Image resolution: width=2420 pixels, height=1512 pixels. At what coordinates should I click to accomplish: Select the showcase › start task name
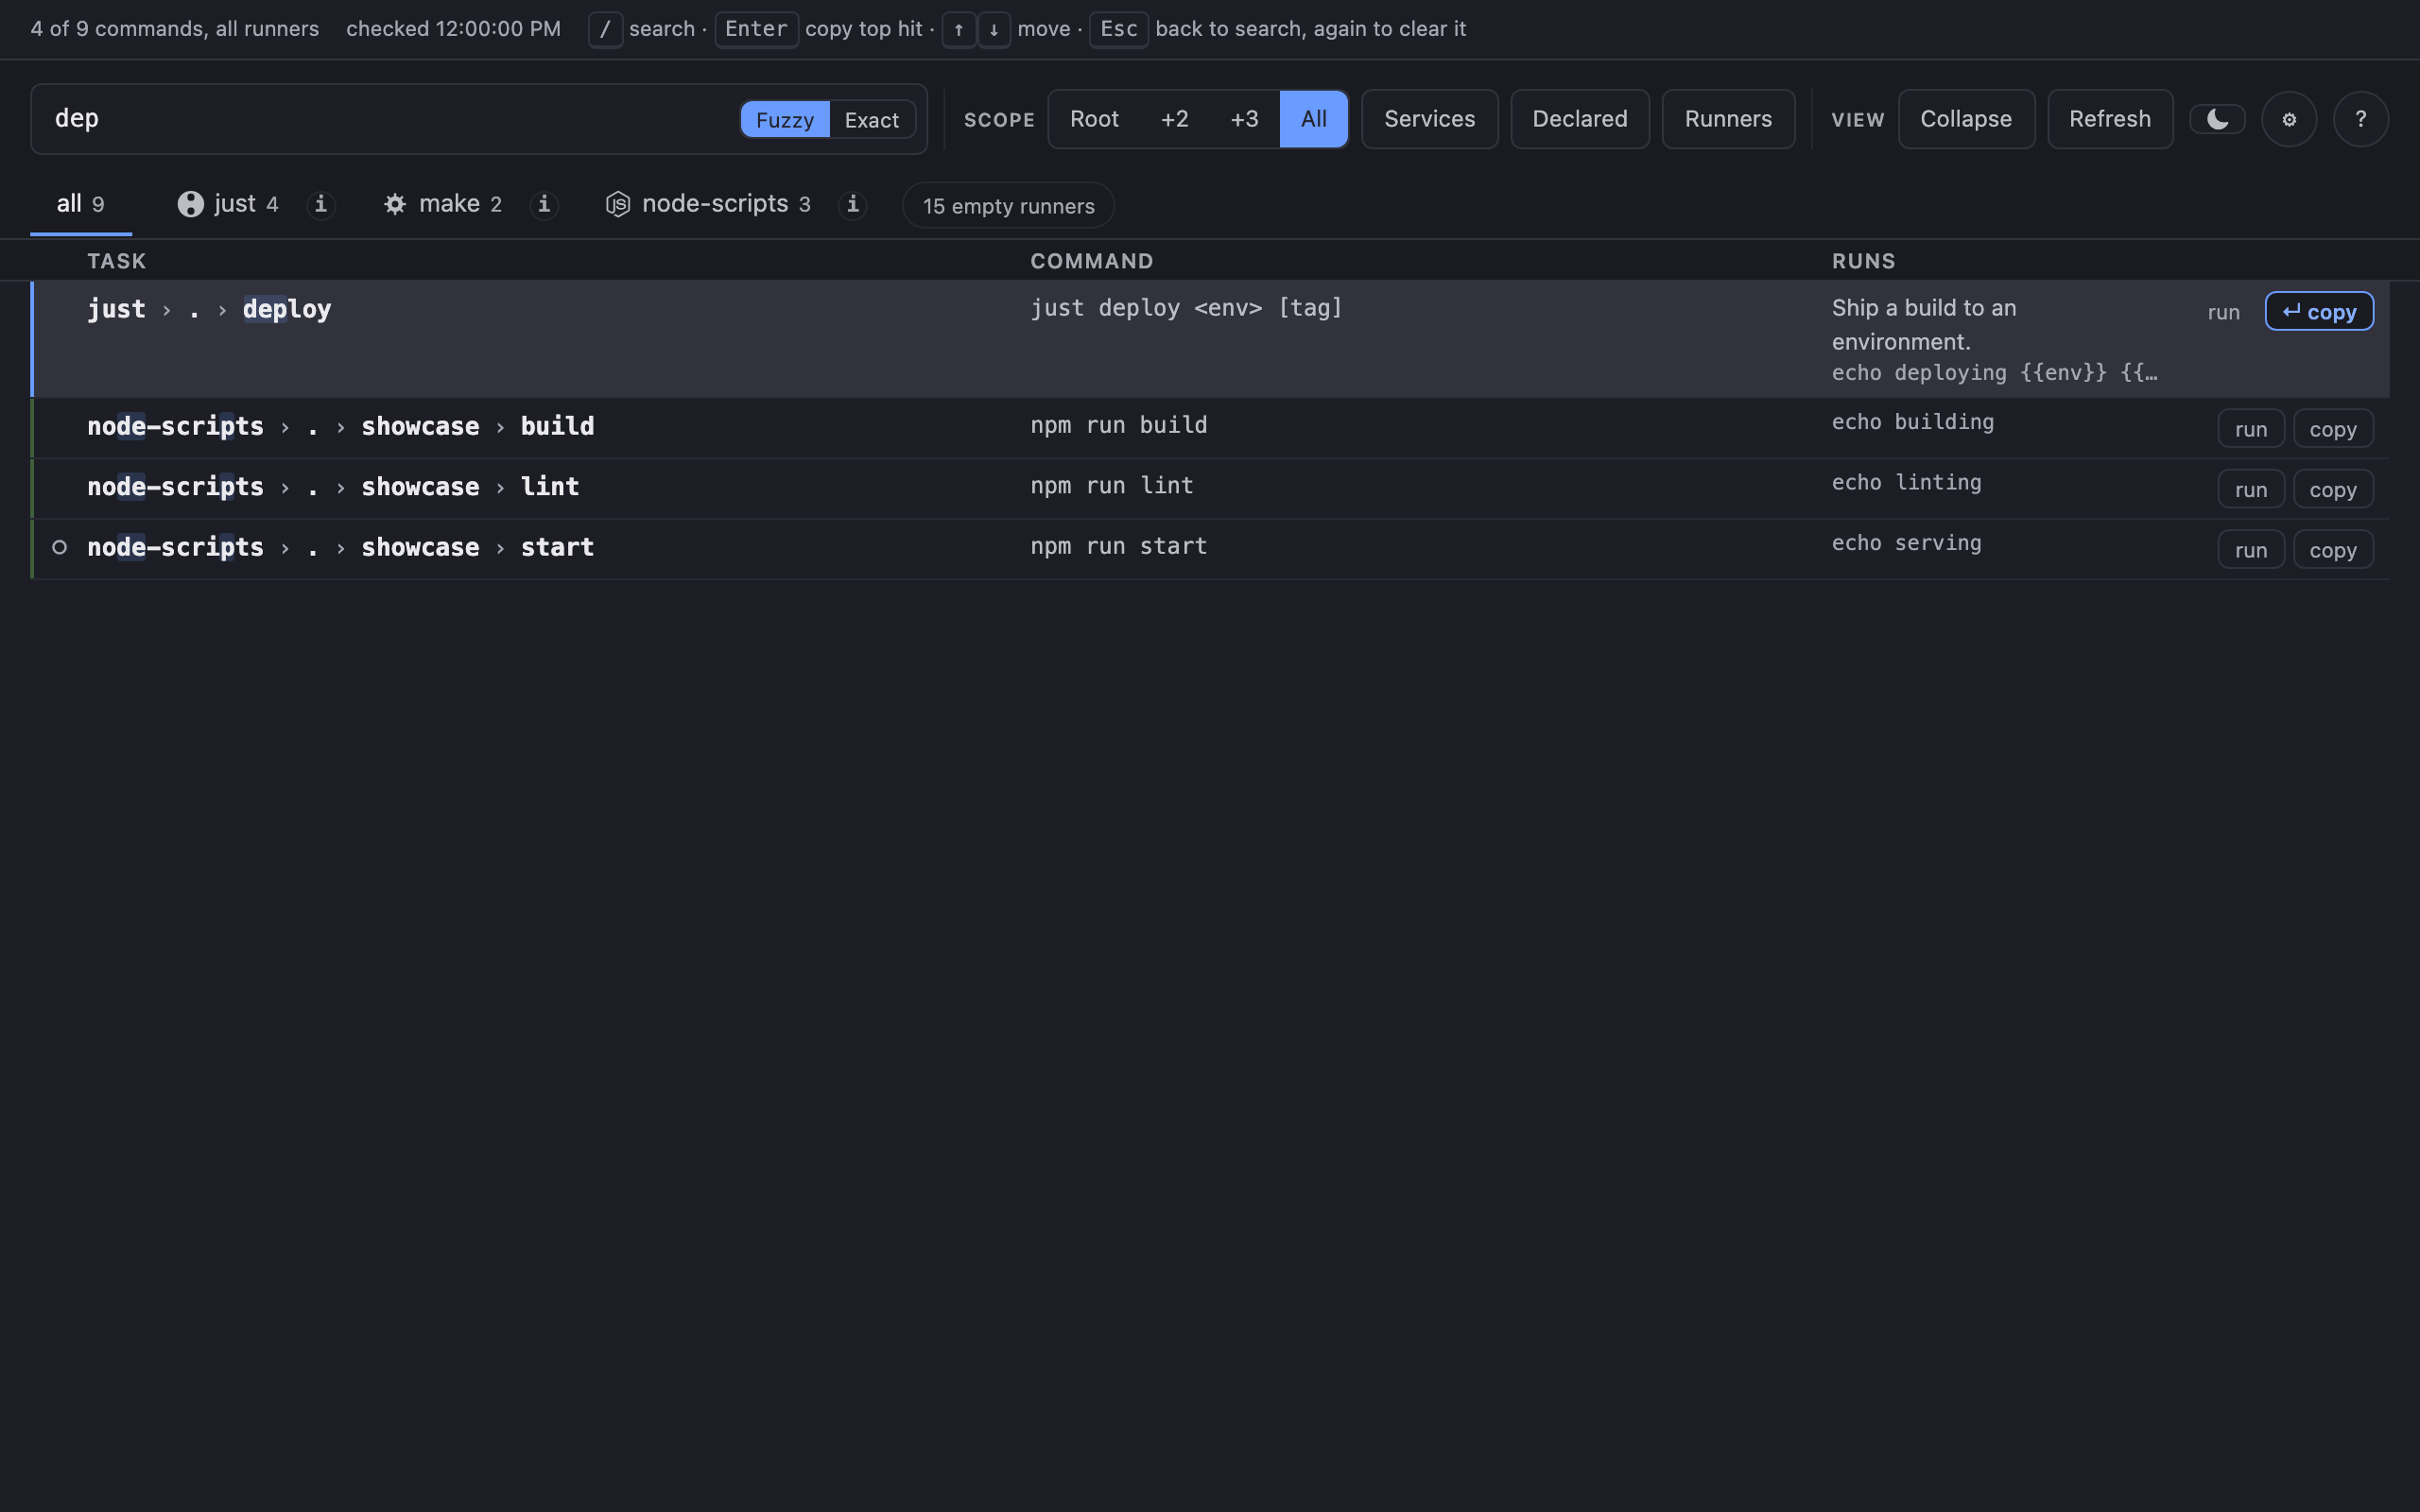pos(477,547)
